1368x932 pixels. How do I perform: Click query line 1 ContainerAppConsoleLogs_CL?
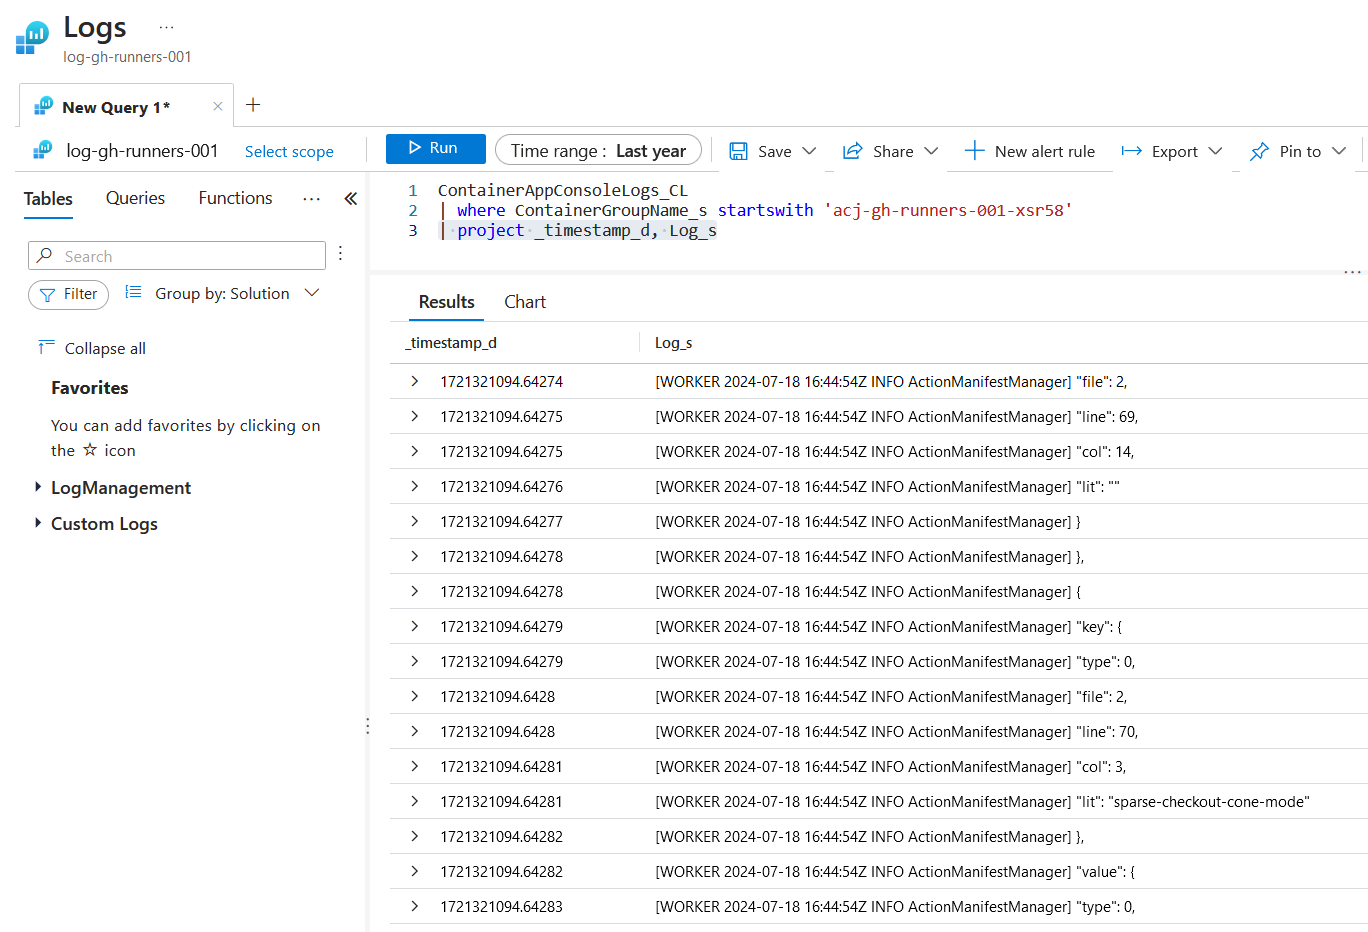(x=562, y=190)
